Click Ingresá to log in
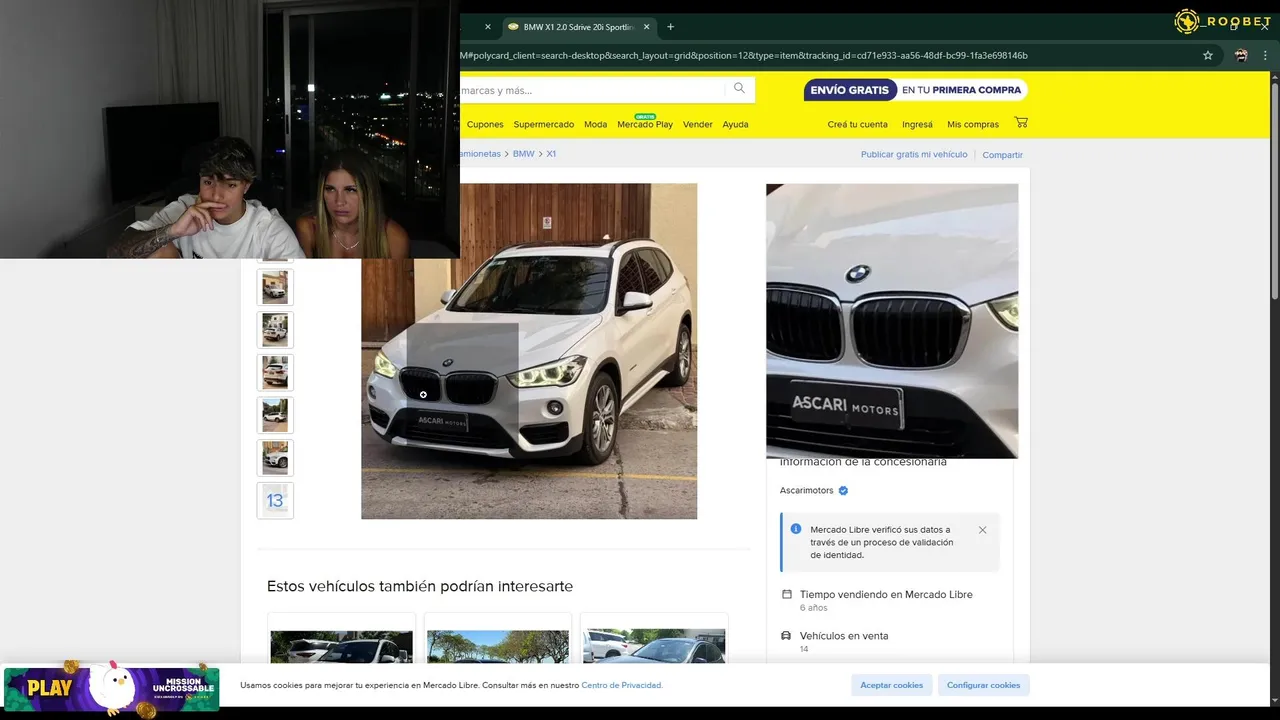Image resolution: width=1280 pixels, height=720 pixels. tap(917, 125)
